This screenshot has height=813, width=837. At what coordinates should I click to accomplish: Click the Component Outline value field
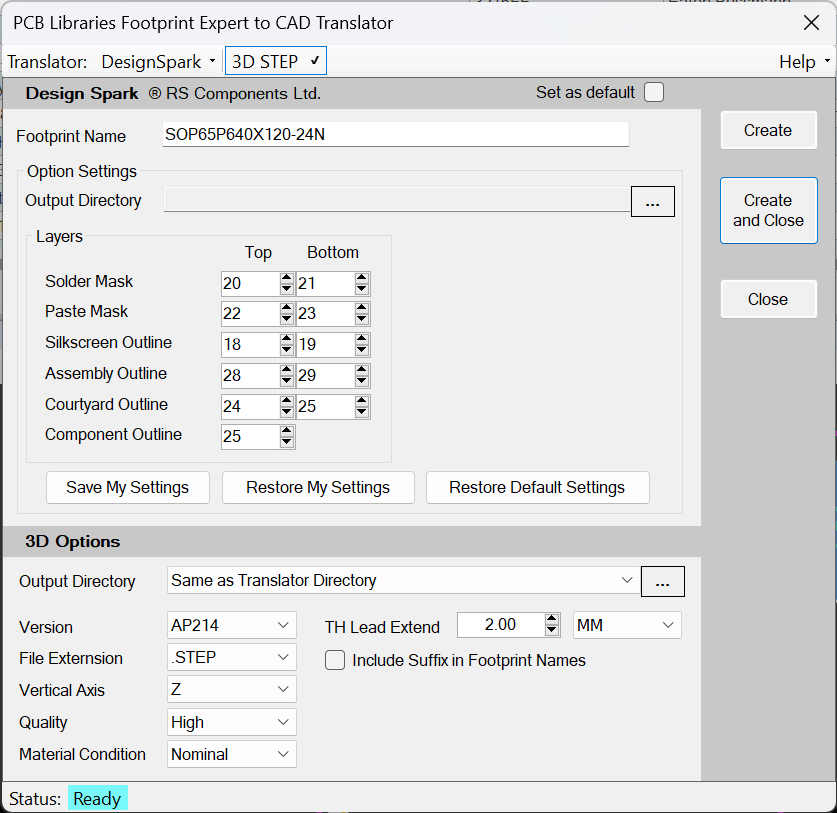250,436
